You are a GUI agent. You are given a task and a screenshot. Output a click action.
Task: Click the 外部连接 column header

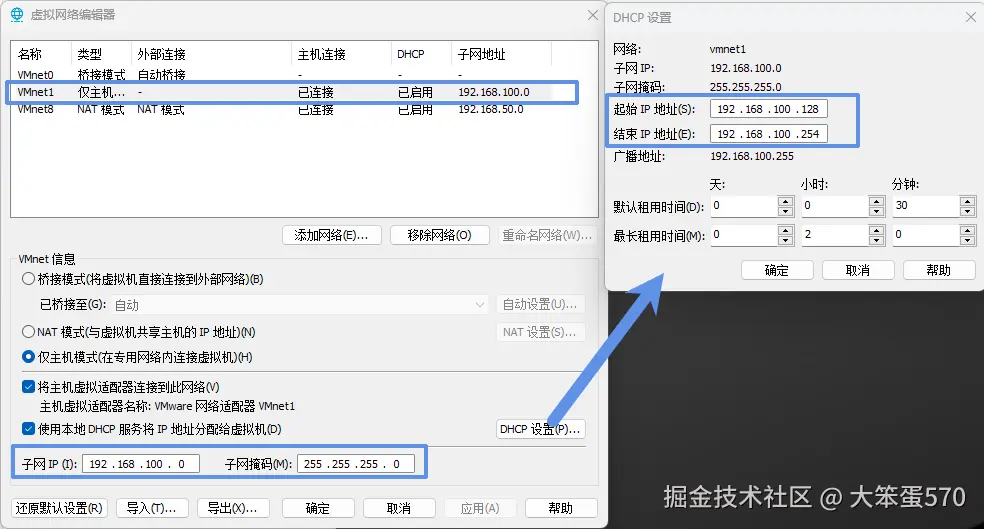(212, 55)
